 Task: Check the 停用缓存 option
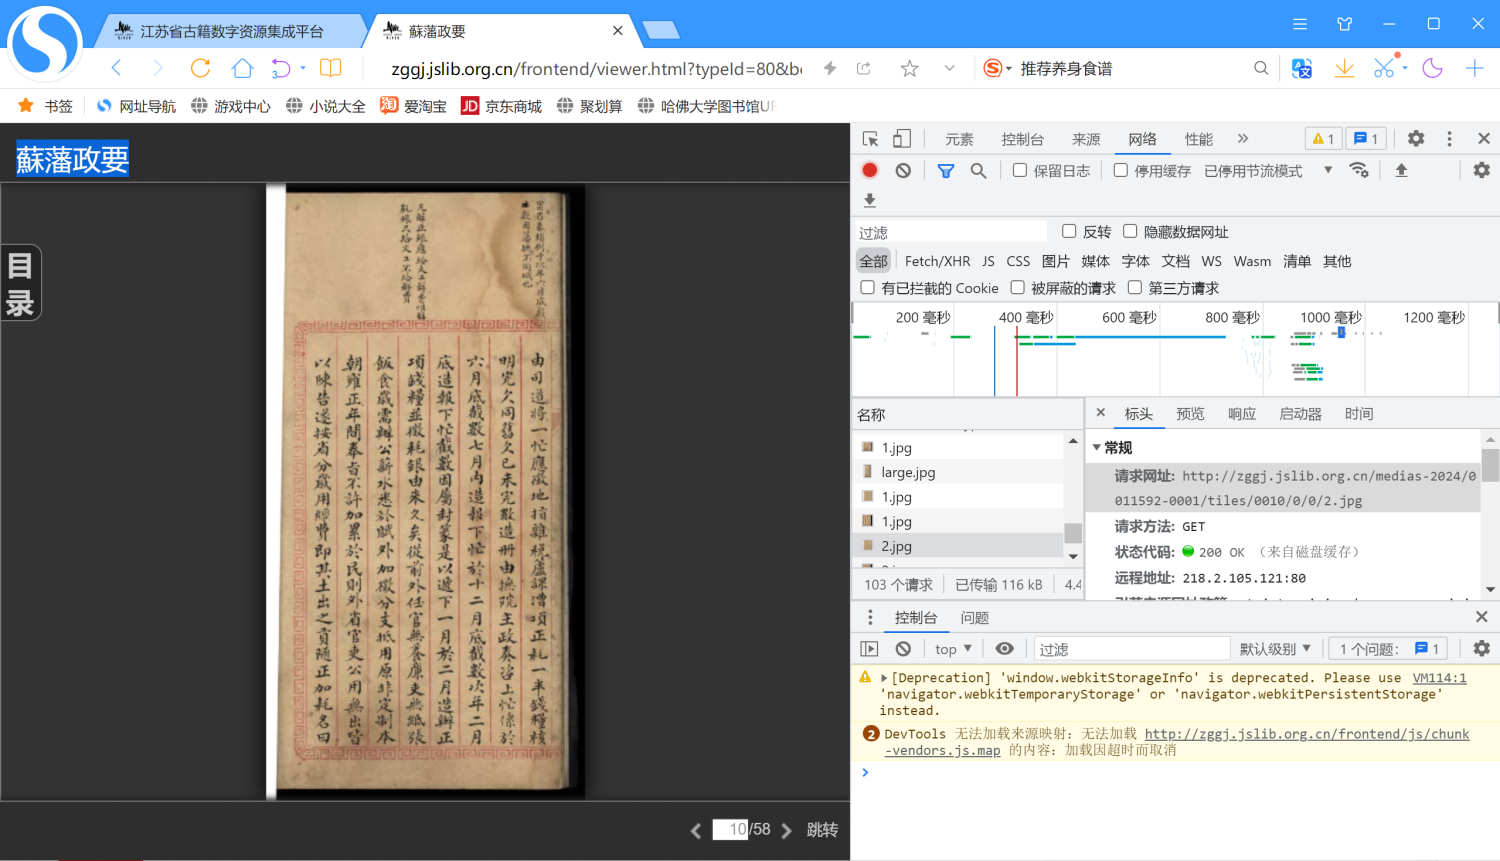click(x=1121, y=171)
